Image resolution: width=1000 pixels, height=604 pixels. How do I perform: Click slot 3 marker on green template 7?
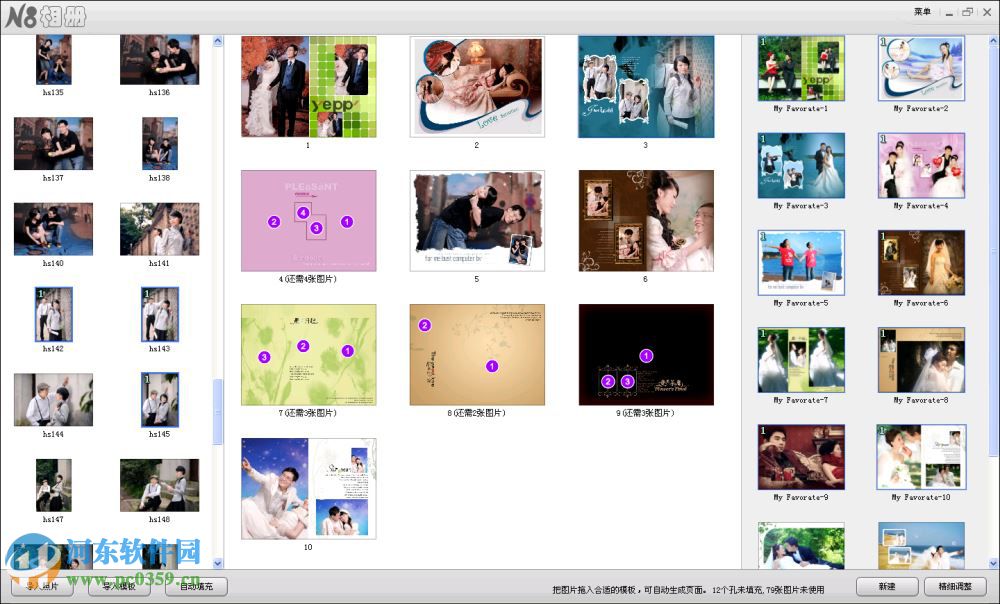[x=263, y=356]
